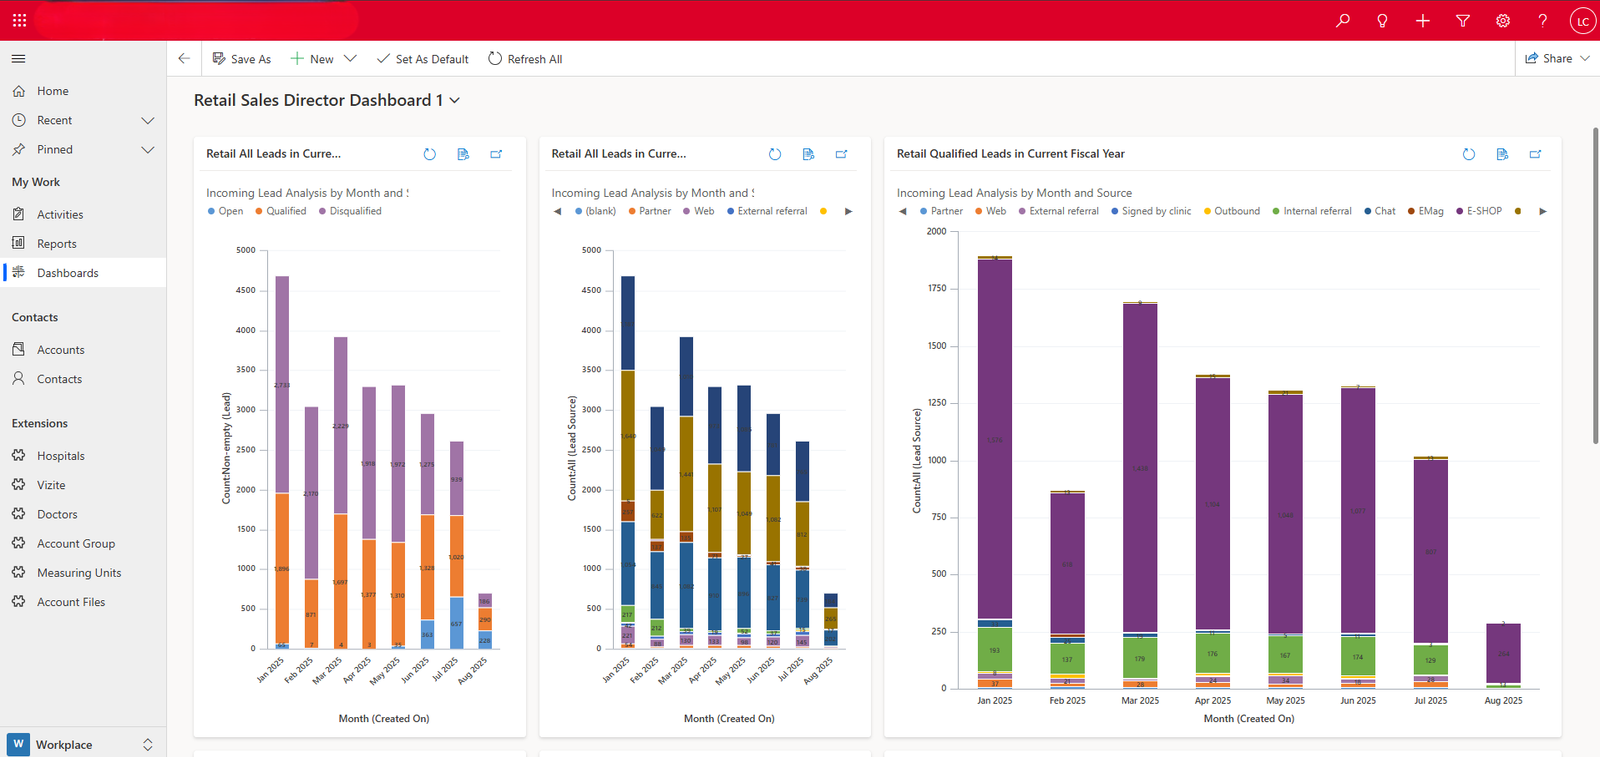
Task: Expand the Recent section in sidebar
Action: 148,120
